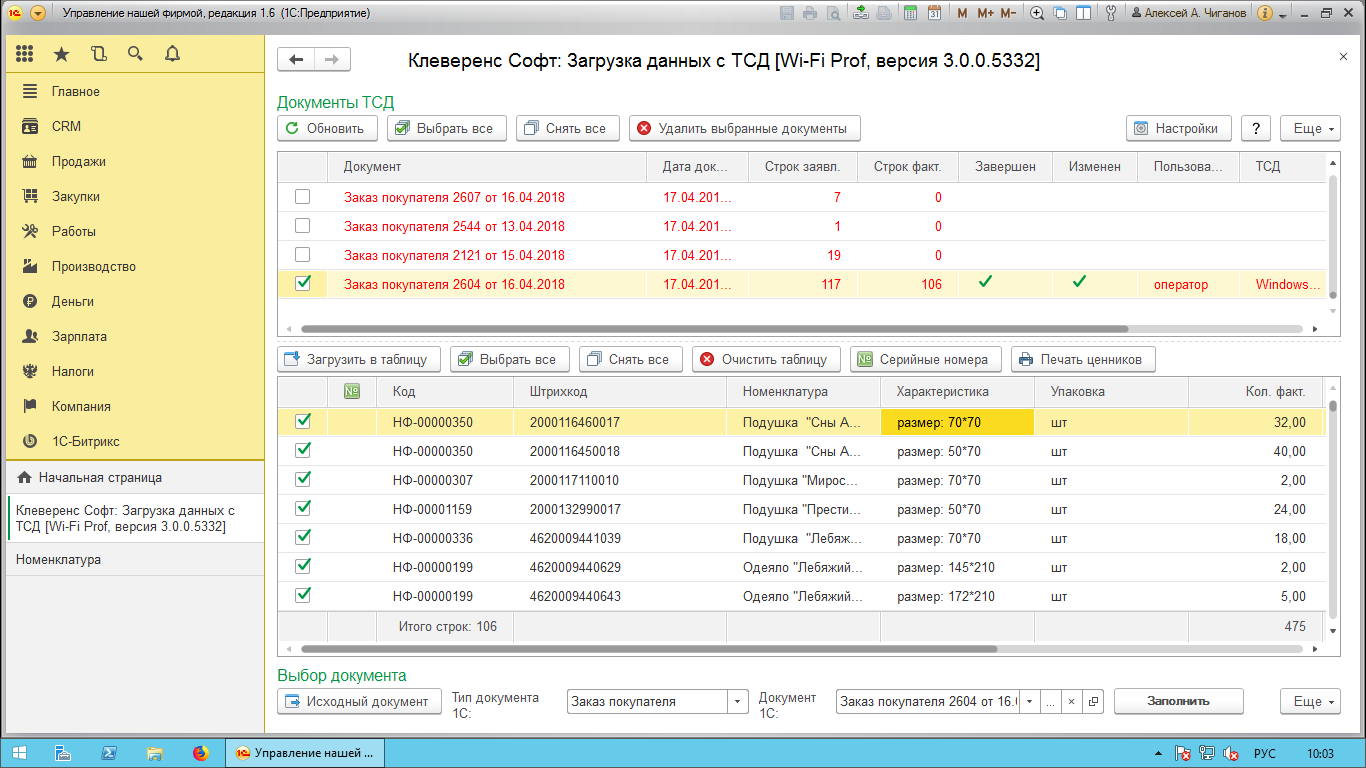Open the form icon in the Документ 1С field
This screenshot has height=768, width=1366.
point(1093,701)
